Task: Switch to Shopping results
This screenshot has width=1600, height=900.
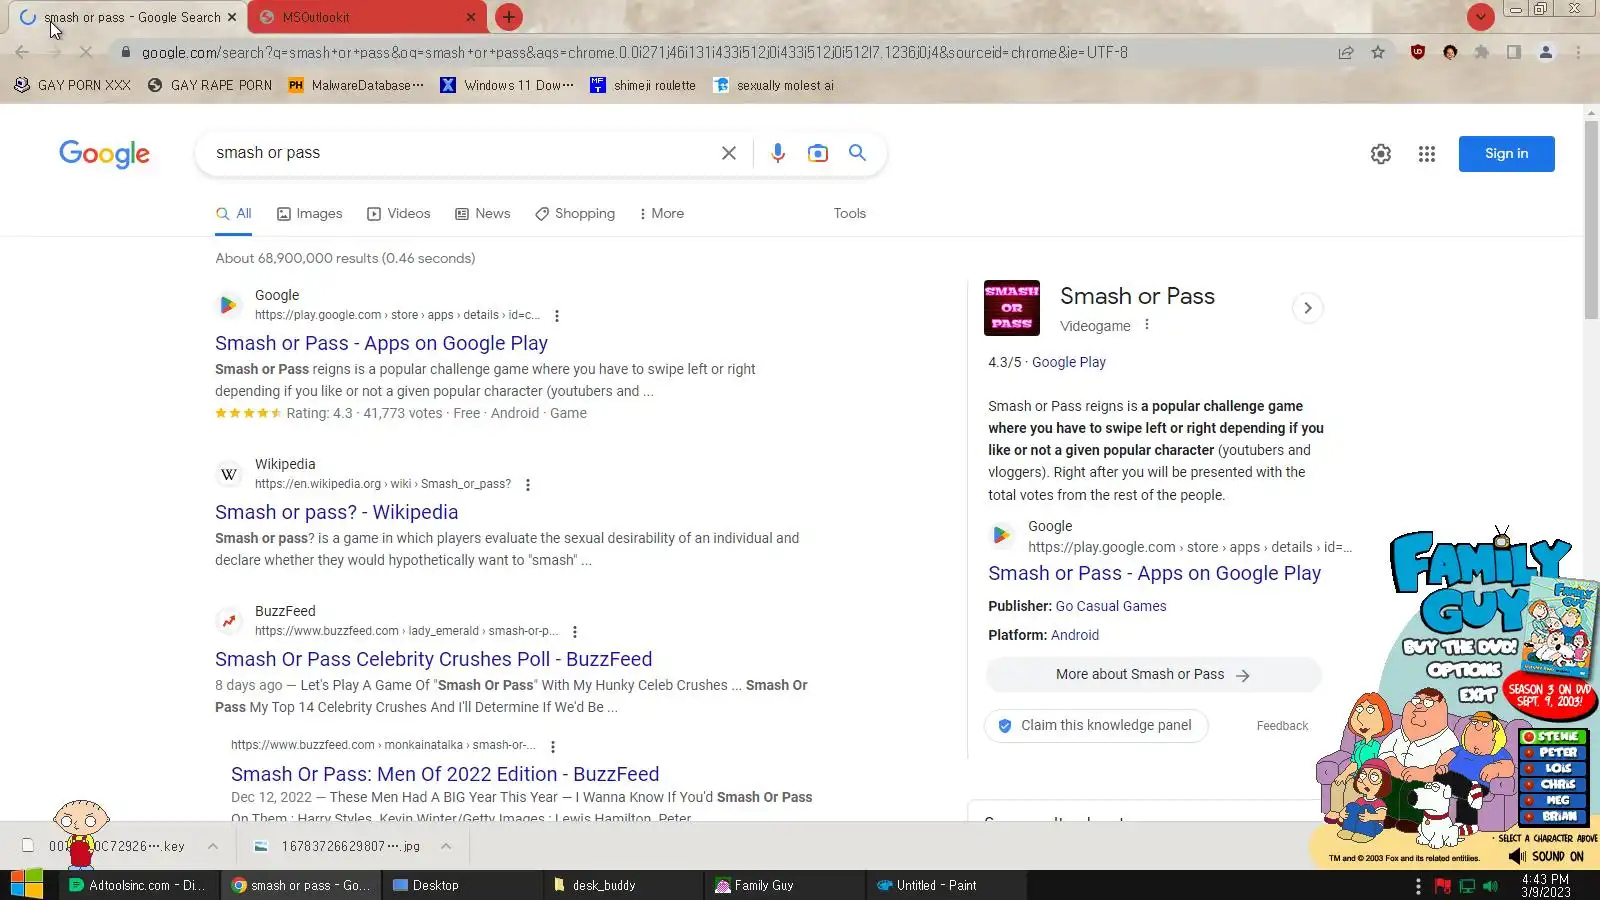Action: (x=575, y=214)
